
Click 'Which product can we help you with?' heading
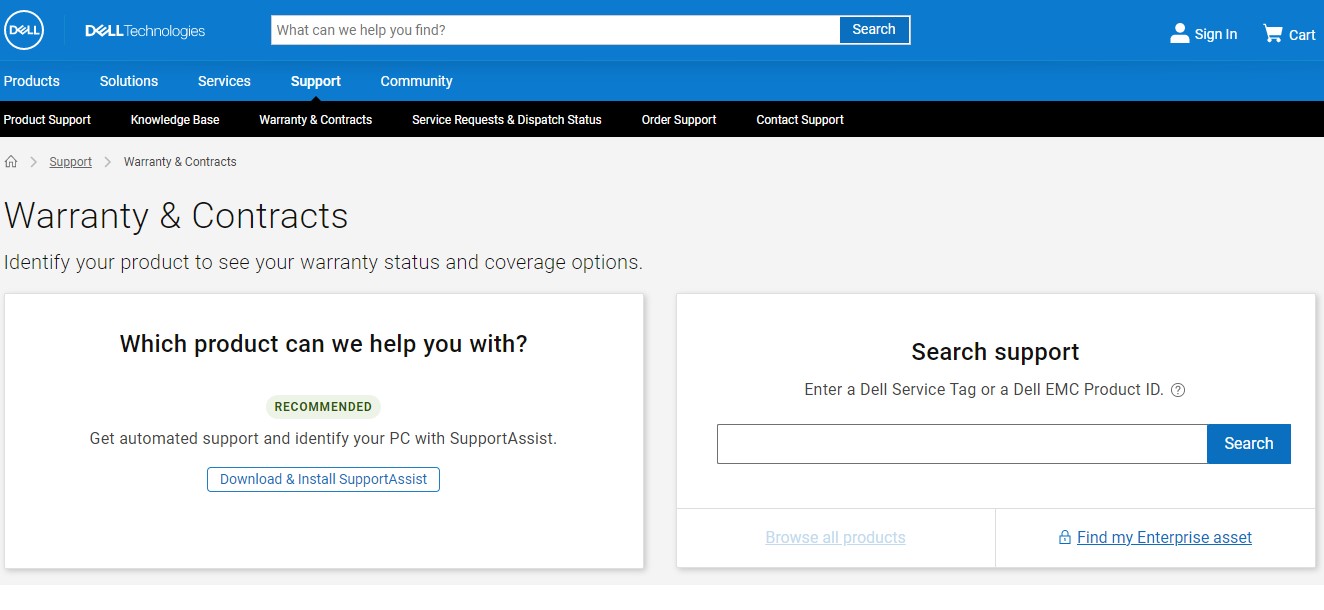tap(323, 345)
